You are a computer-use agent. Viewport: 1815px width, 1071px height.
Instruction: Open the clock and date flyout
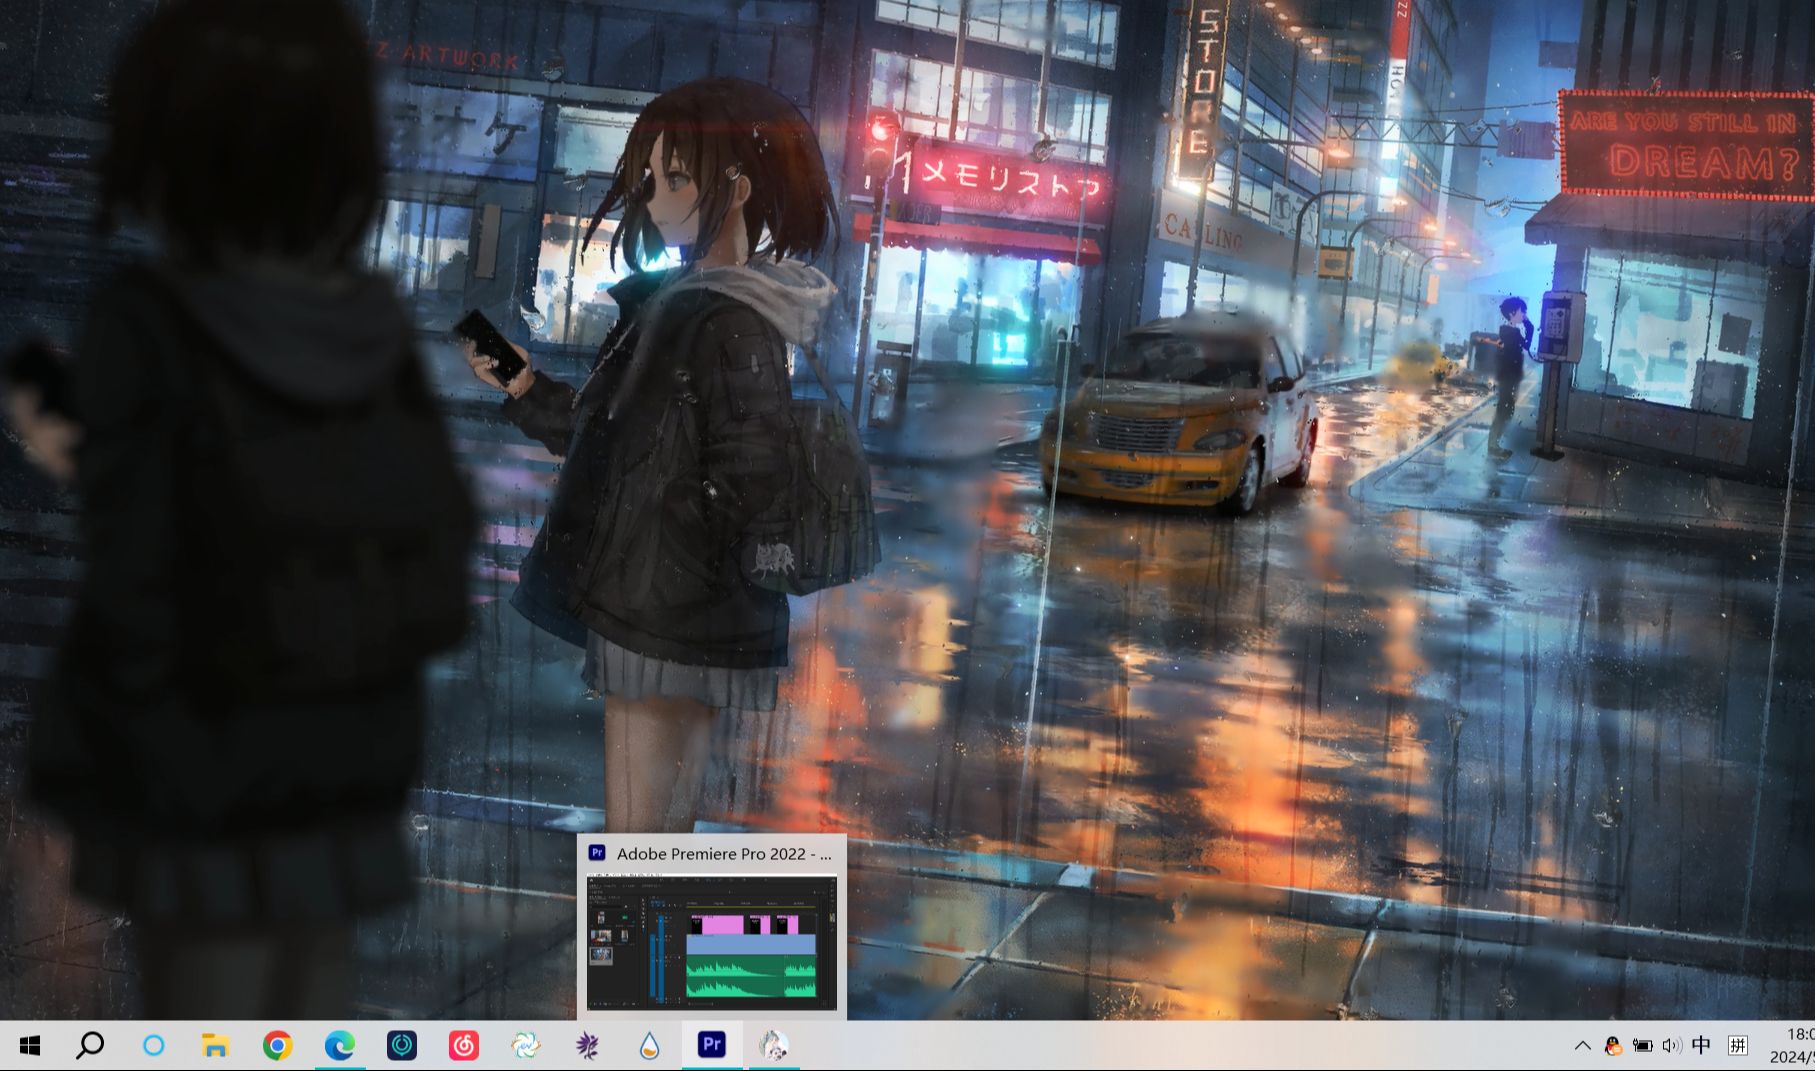pyautogui.click(x=1792, y=1046)
